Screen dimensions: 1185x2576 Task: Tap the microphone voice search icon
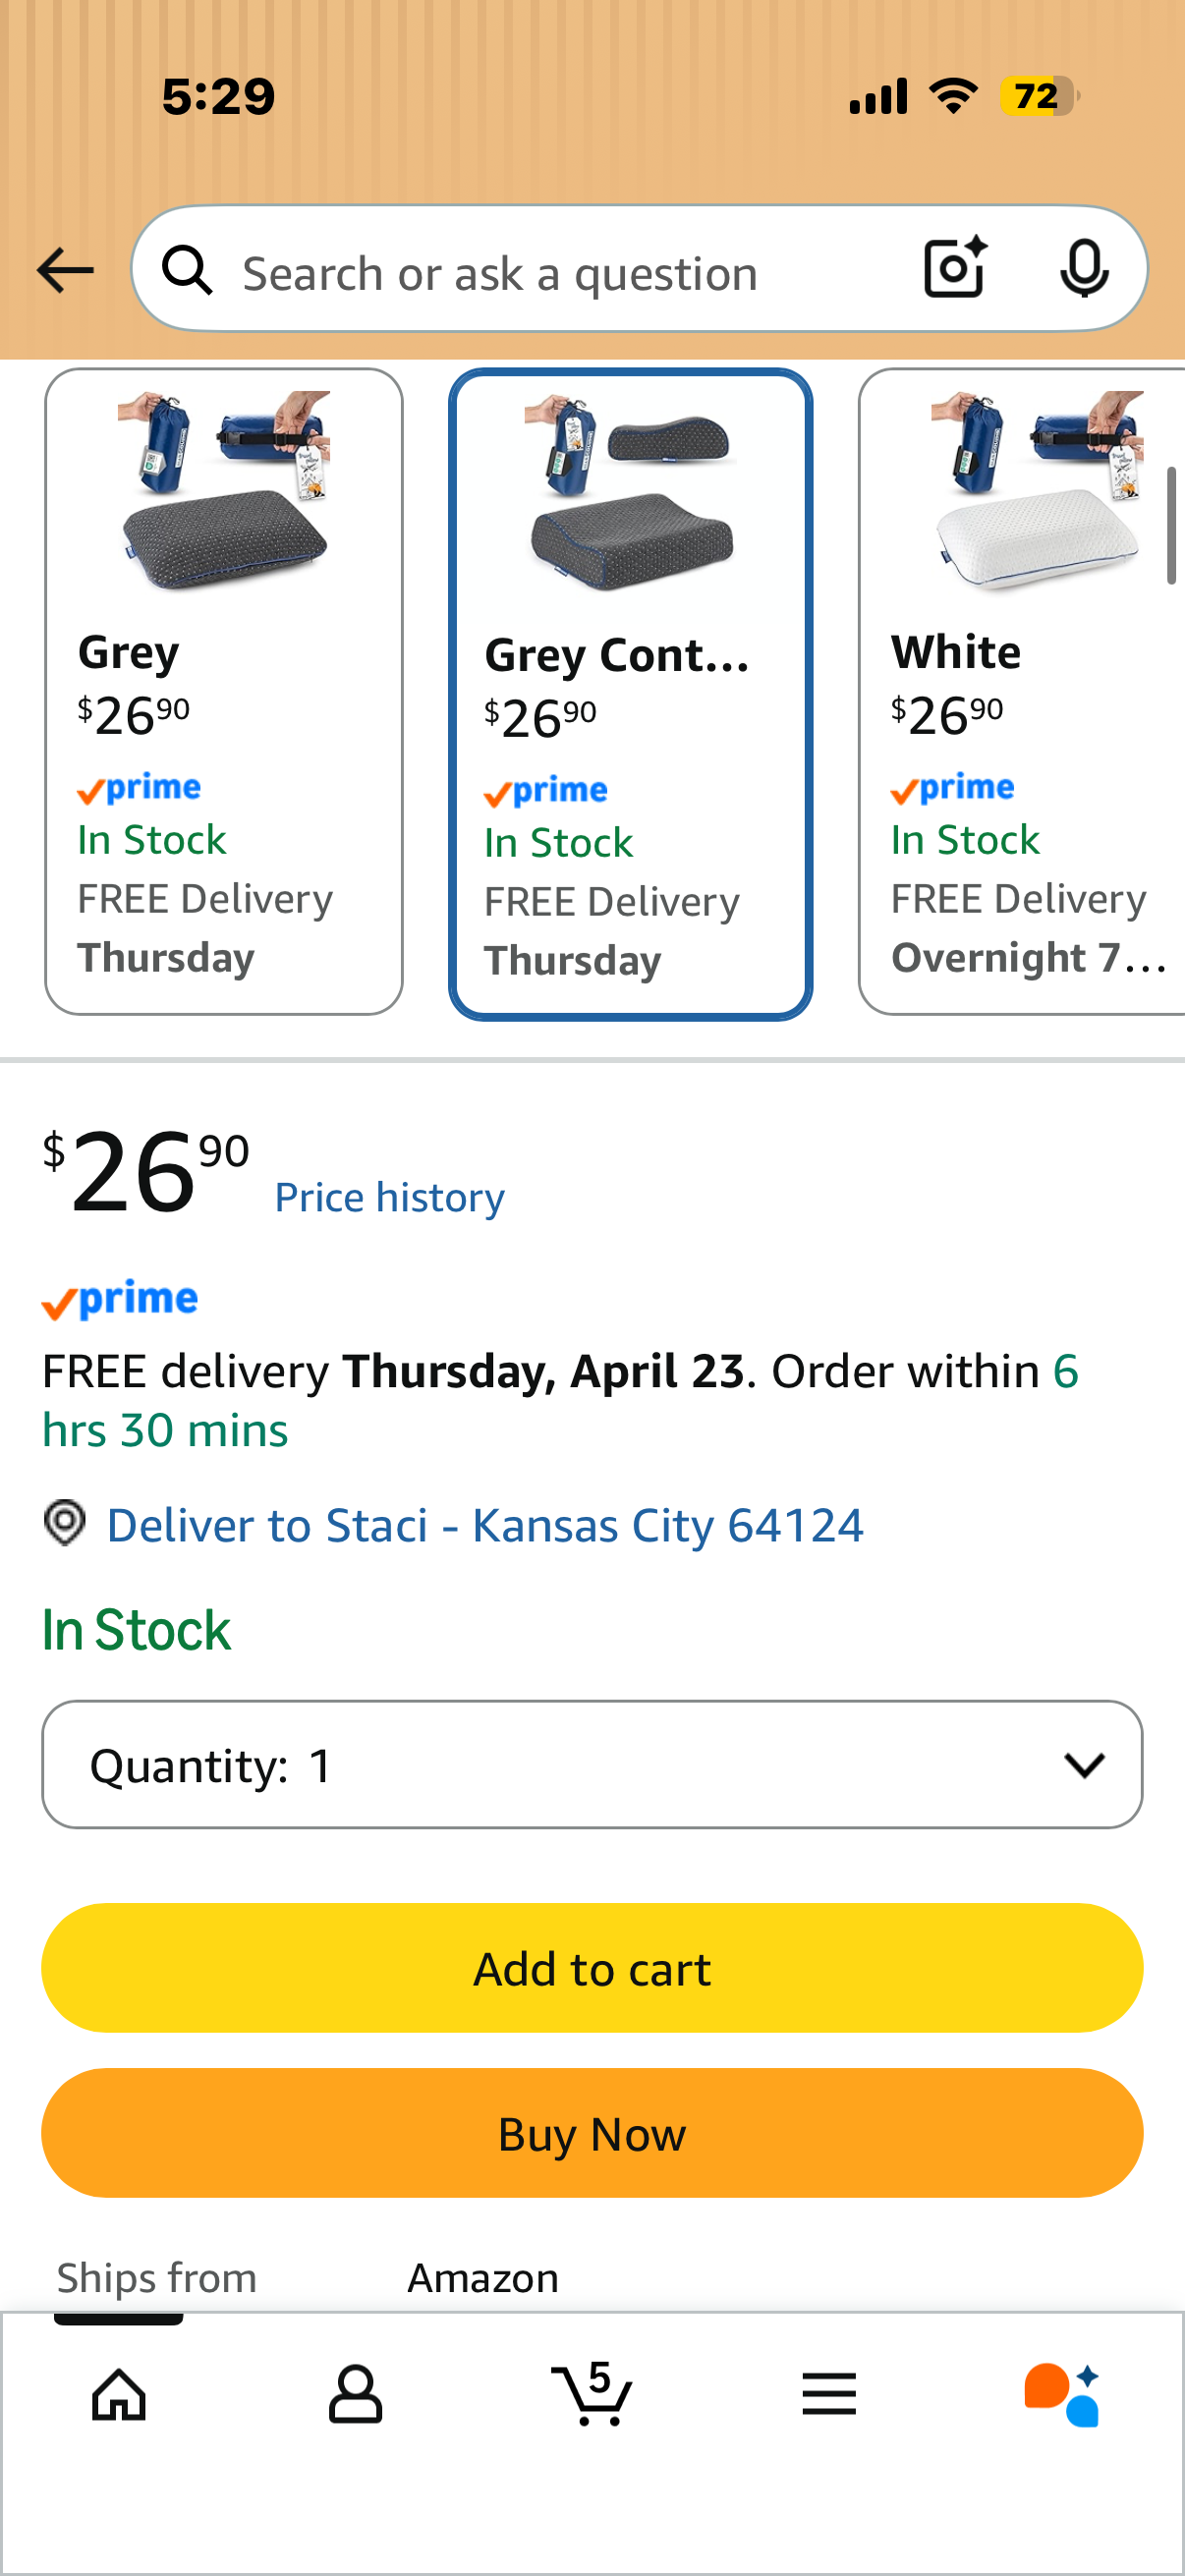pos(1084,269)
